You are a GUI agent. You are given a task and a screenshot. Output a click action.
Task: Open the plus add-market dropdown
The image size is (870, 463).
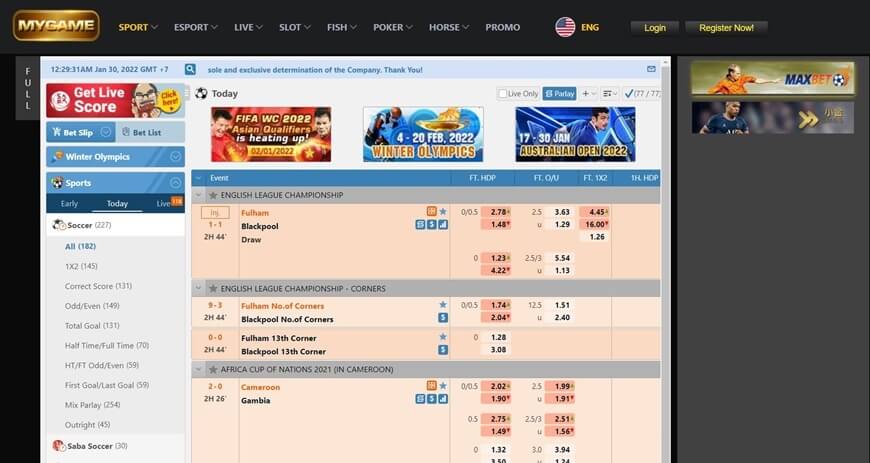588,94
